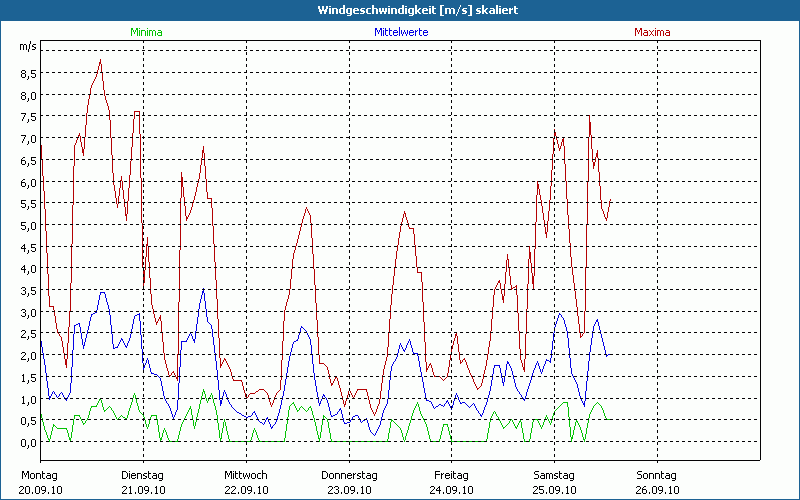Image resolution: width=800 pixels, height=500 pixels.
Task: Click the red maxima peak above 8,5 on Montag
Action: point(101,60)
